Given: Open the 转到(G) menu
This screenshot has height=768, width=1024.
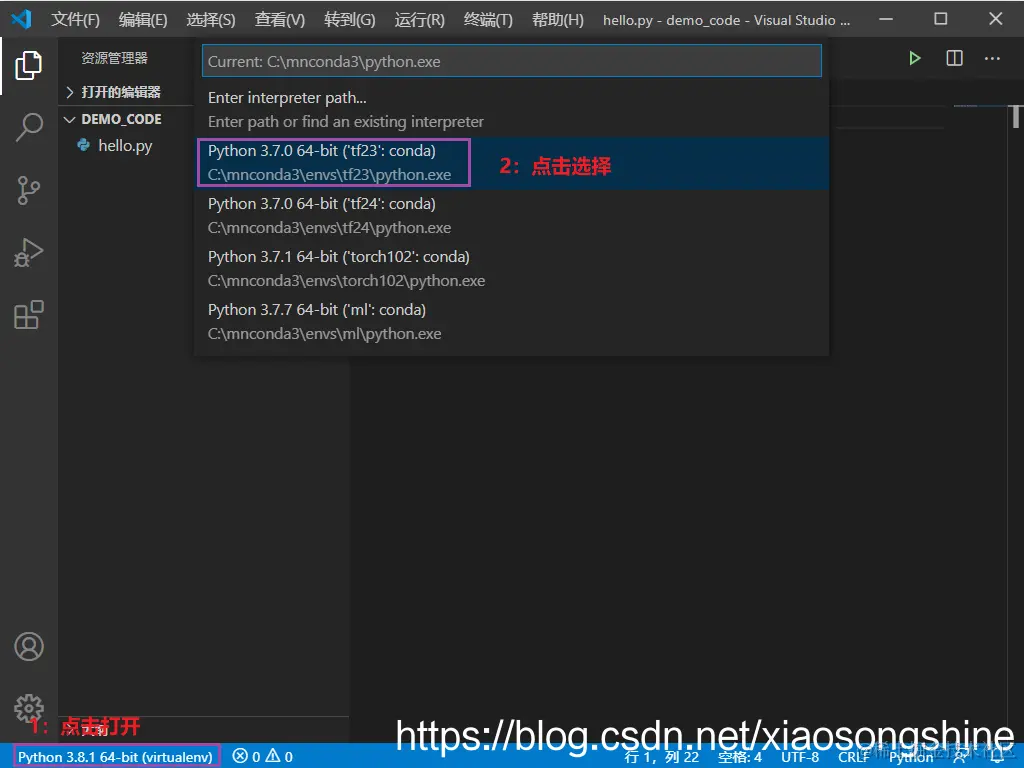Looking at the screenshot, I should (x=349, y=20).
